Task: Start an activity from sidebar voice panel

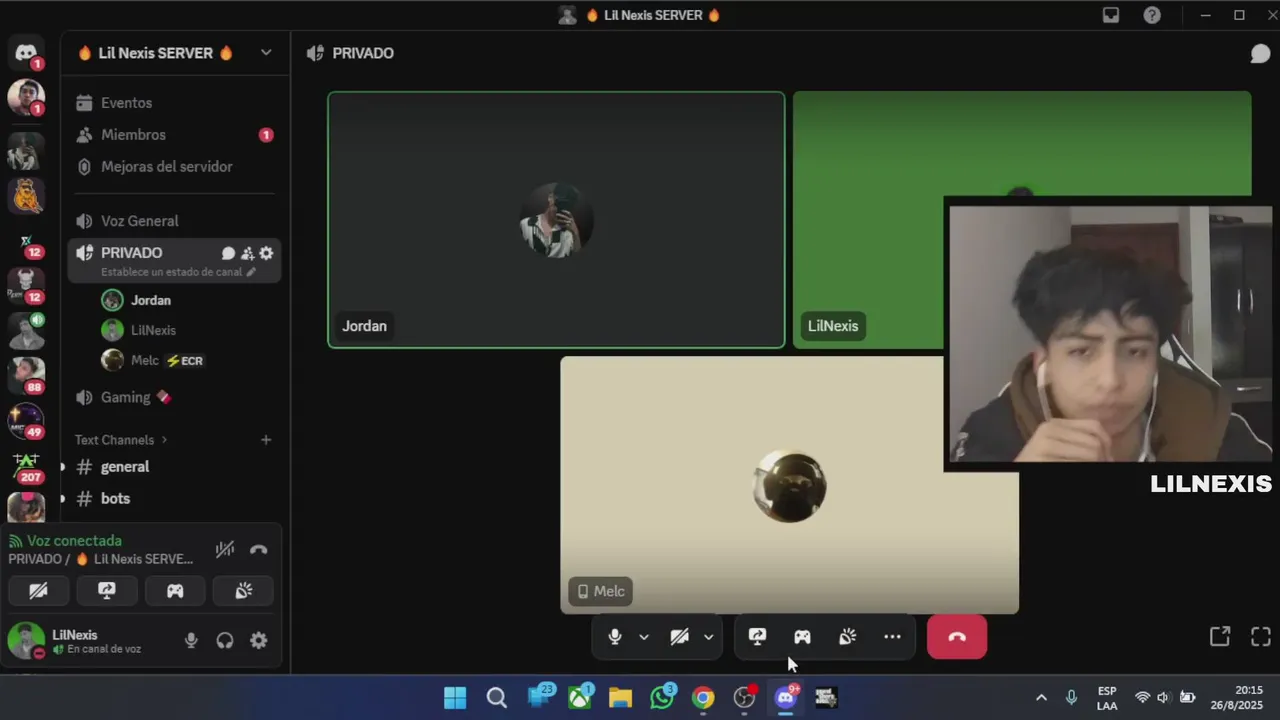Action: coord(175,591)
